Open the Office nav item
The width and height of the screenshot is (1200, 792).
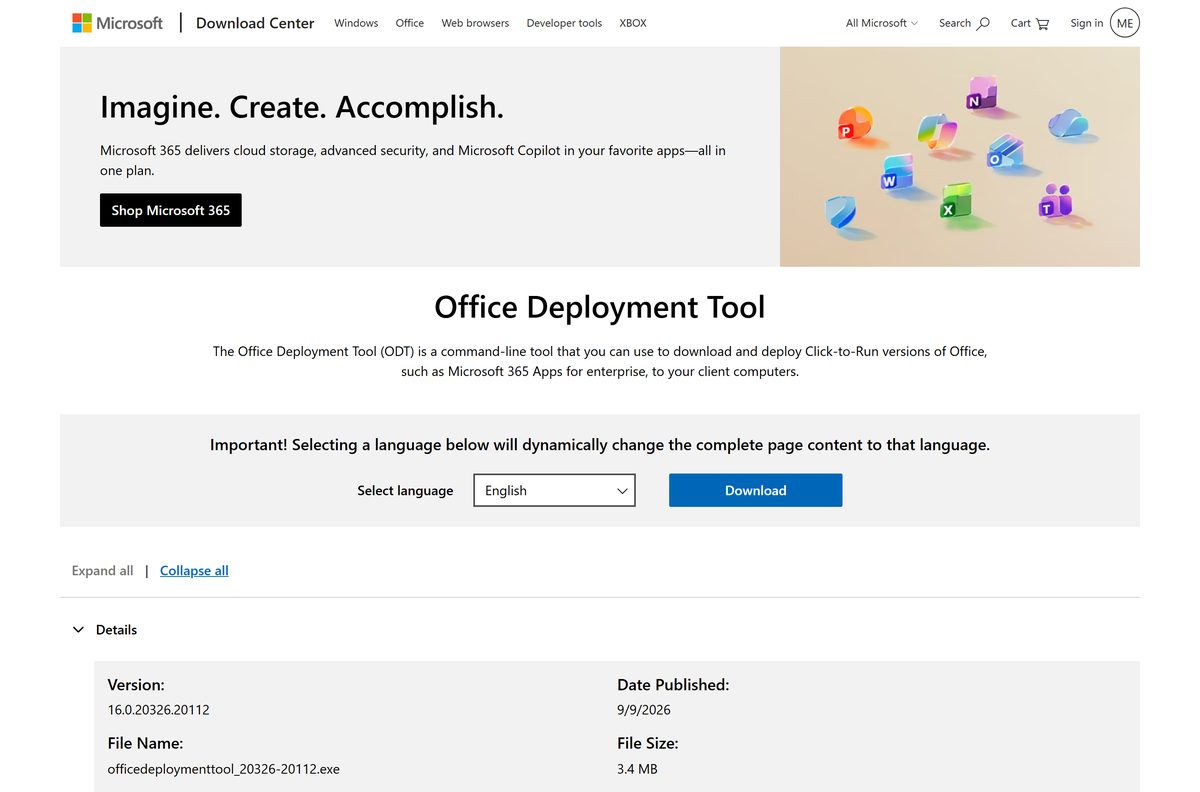(410, 23)
